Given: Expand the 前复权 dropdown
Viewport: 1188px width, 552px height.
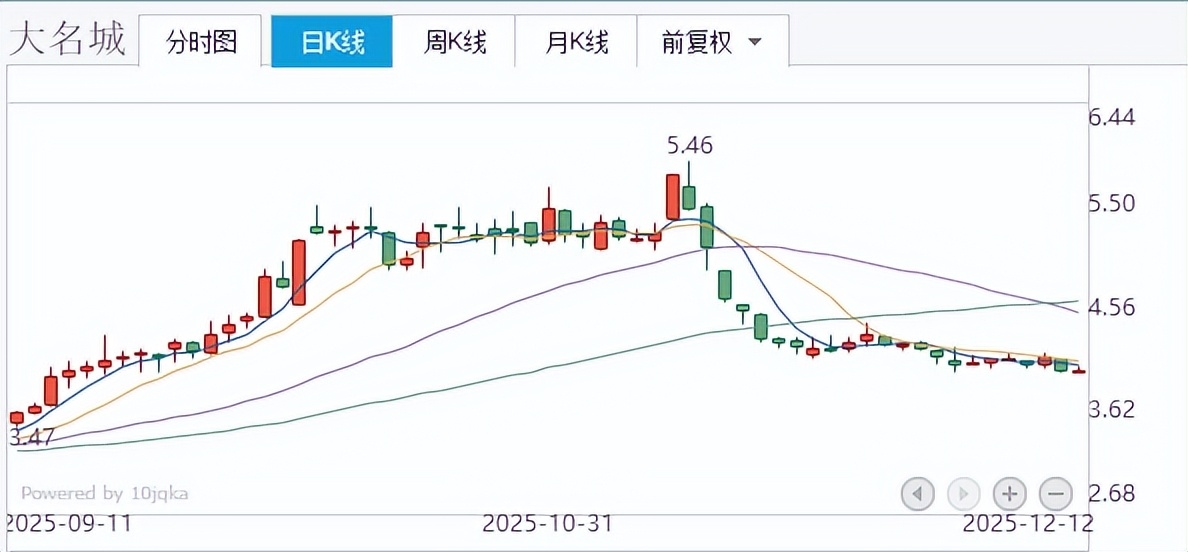Looking at the screenshot, I should click(x=711, y=42).
